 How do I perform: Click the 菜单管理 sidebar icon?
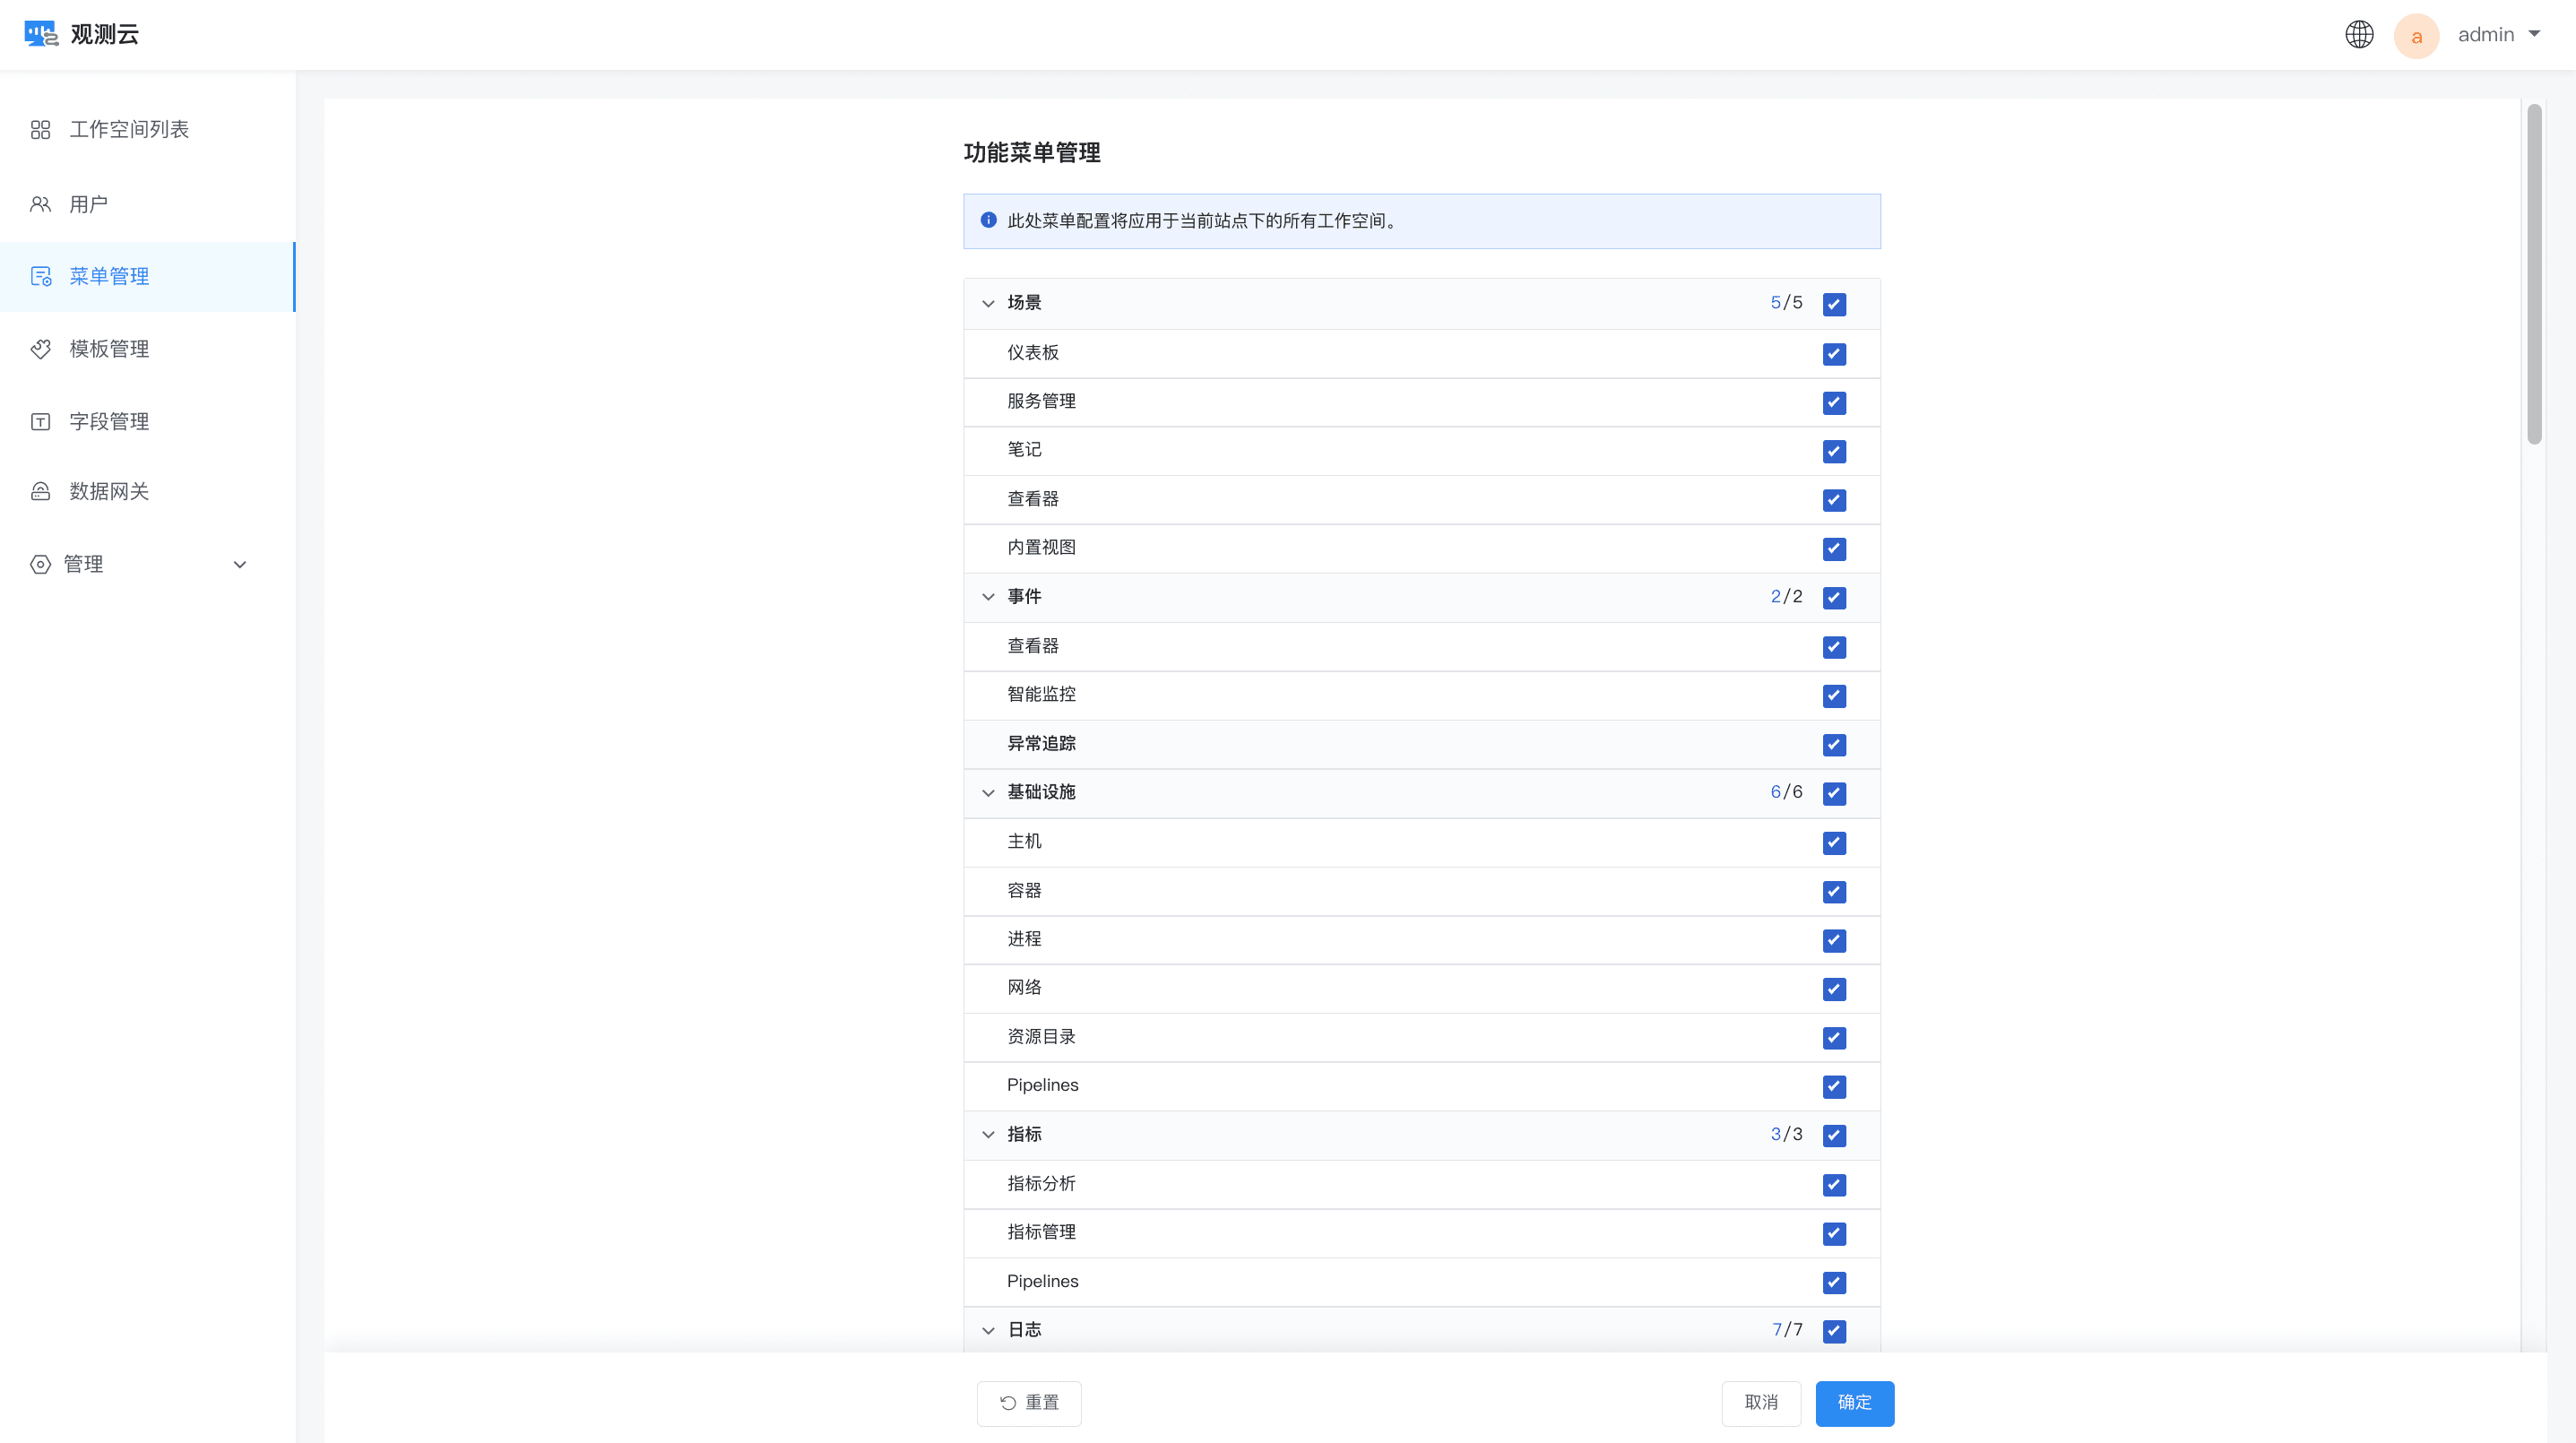(40, 277)
